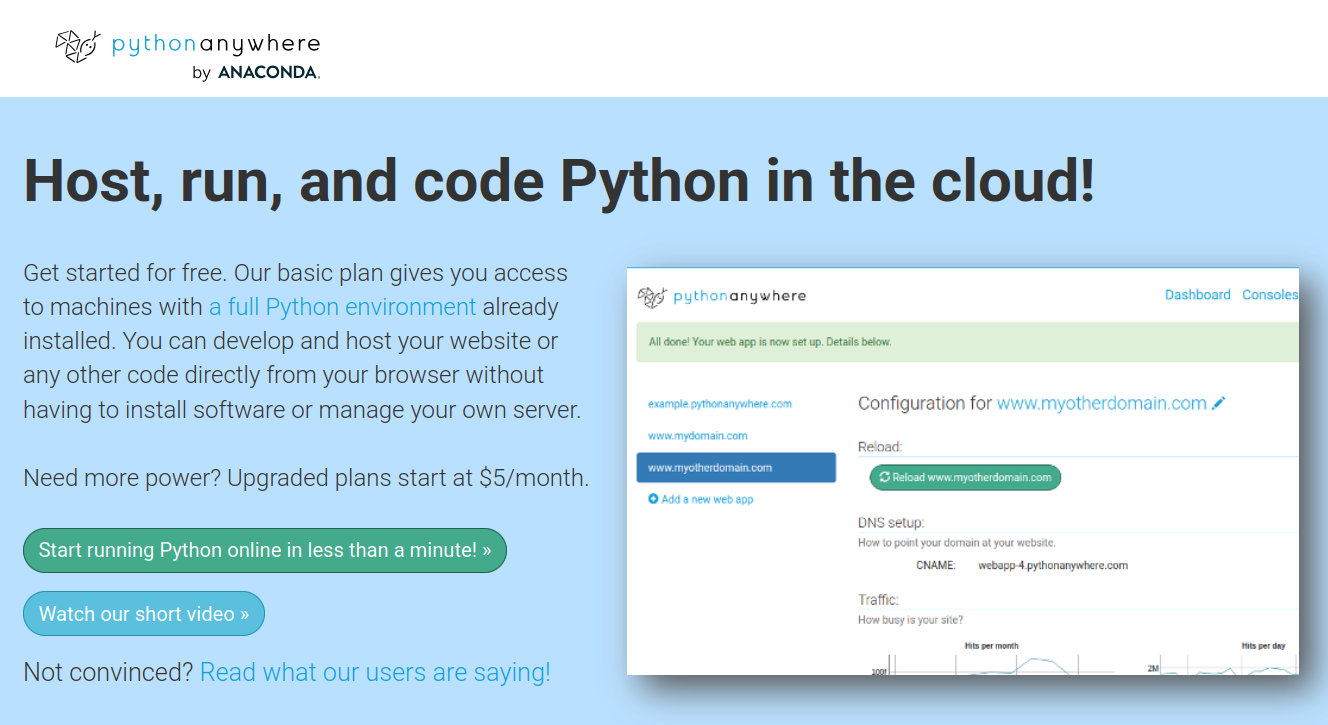This screenshot has height=725, width=1328.
Task: Click the Add a new web app link
Action: click(x=705, y=498)
